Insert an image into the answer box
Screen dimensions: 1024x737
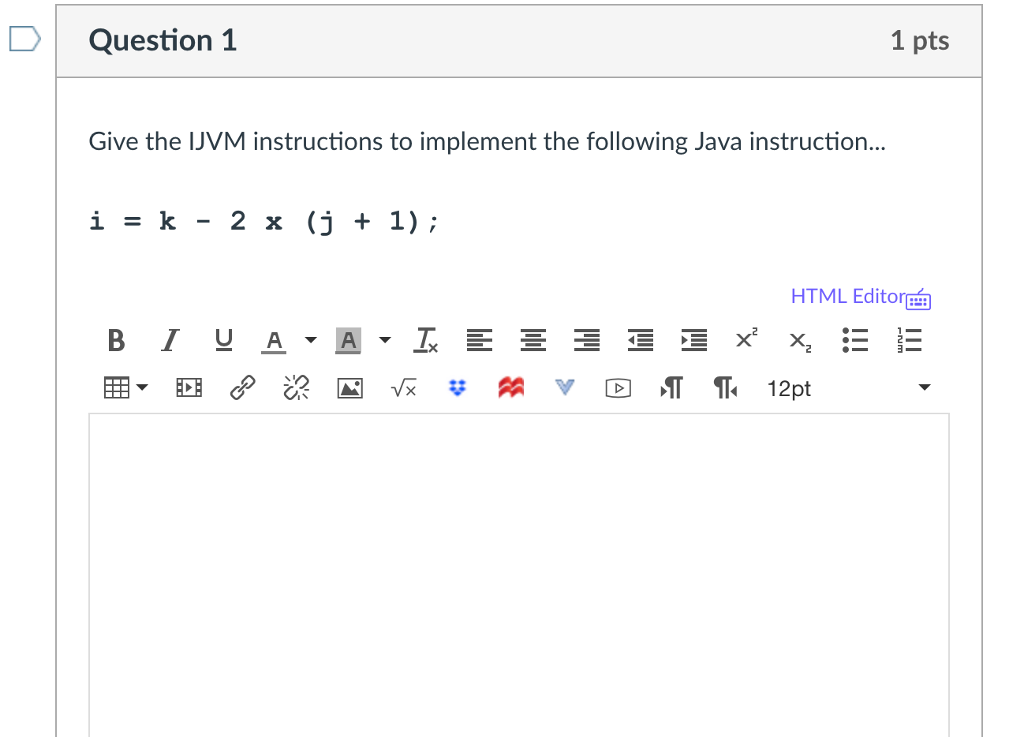[349, 388]
